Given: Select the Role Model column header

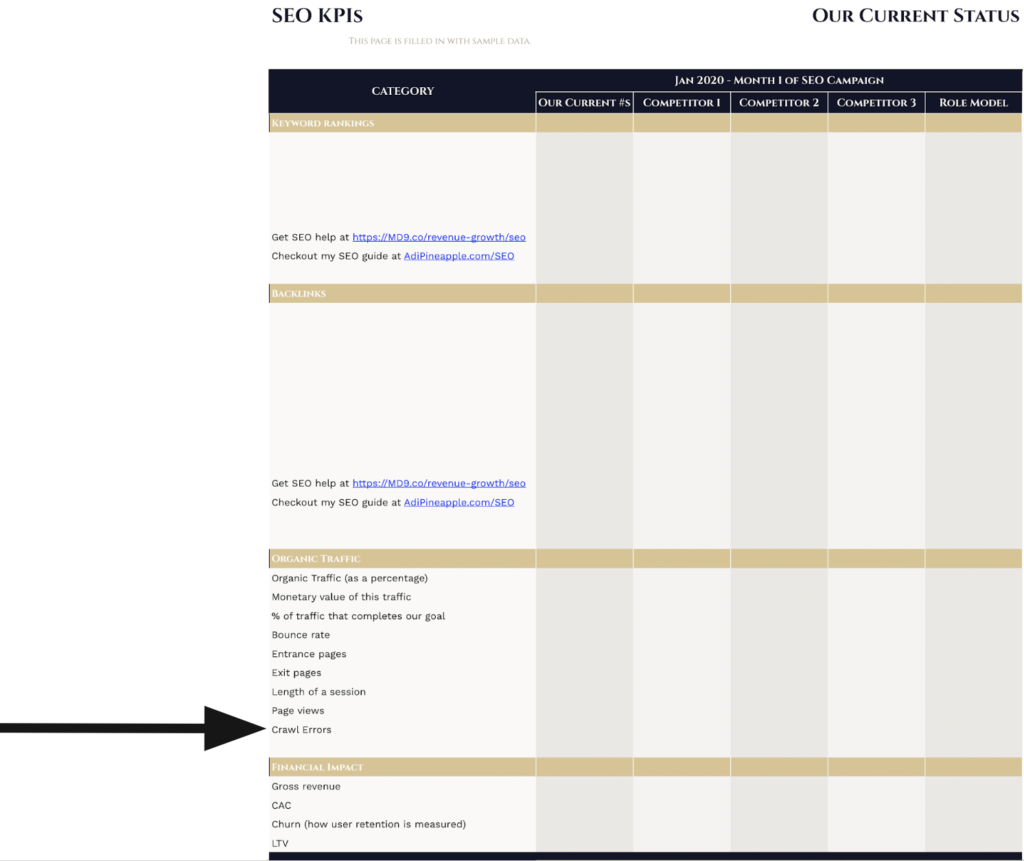Looking at the screenshot, I should click(x=974, y=103).
